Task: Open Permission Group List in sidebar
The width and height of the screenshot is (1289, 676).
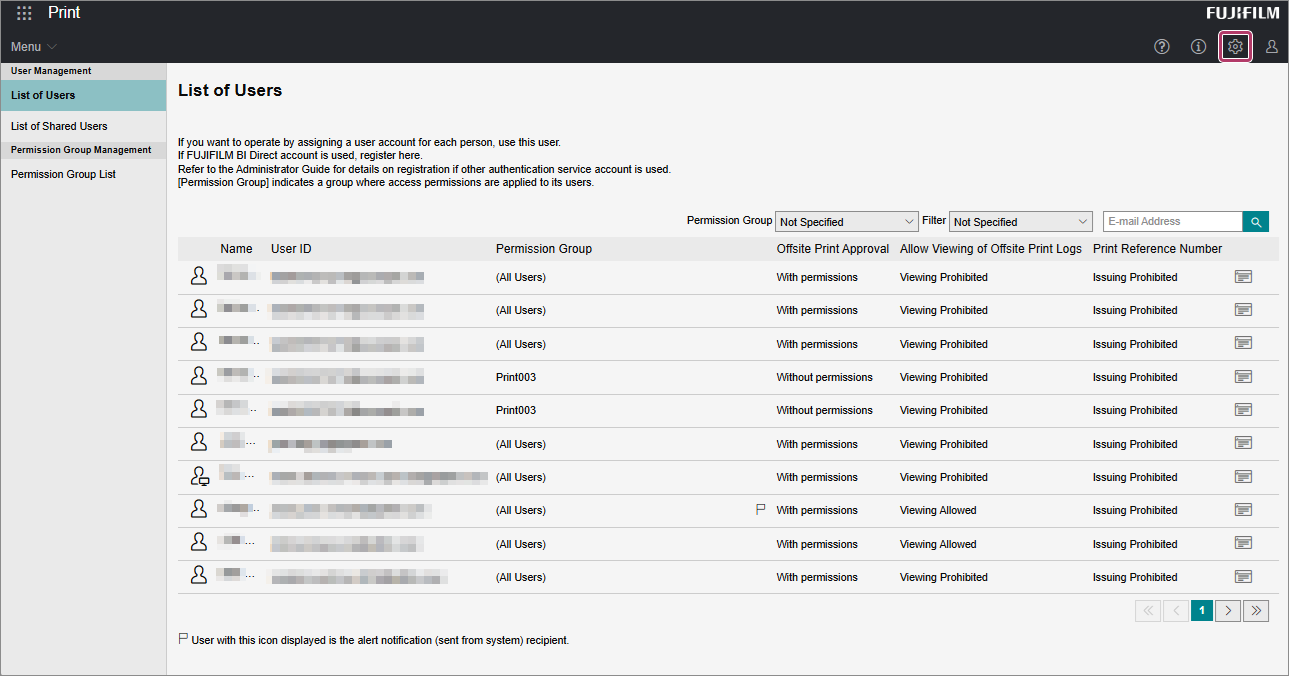Action: 63,174
